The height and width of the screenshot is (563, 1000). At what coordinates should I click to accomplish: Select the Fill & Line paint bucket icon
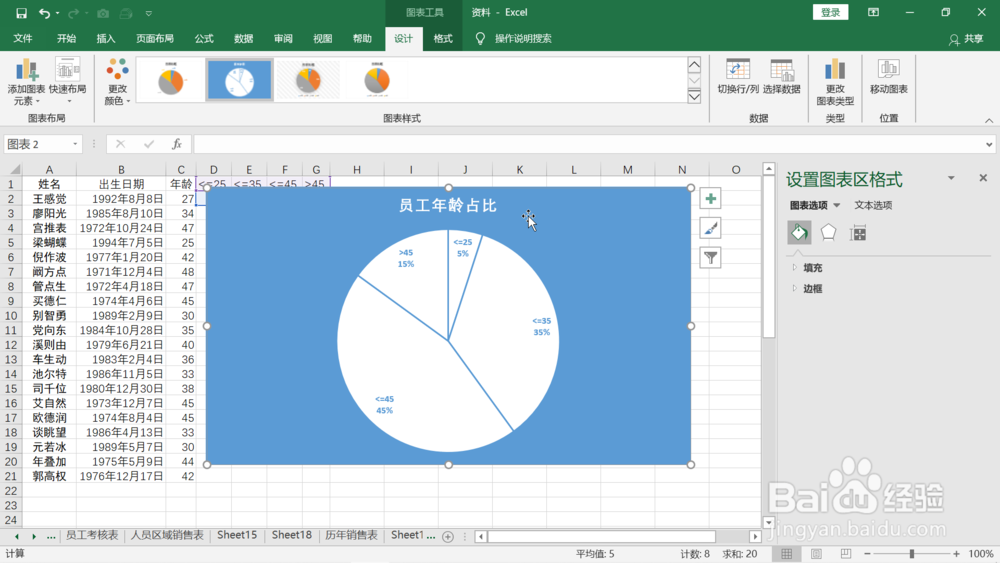tap(799, 233)
